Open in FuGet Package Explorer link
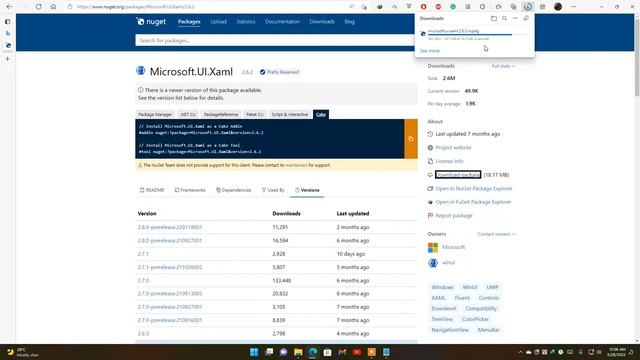640x360 pixels. pyautogui.click(x=473, y=202)
